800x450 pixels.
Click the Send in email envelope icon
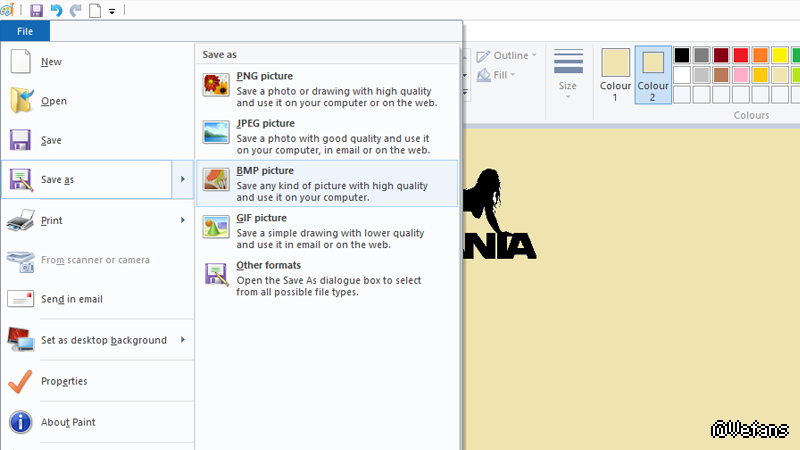tap(20, 298)
